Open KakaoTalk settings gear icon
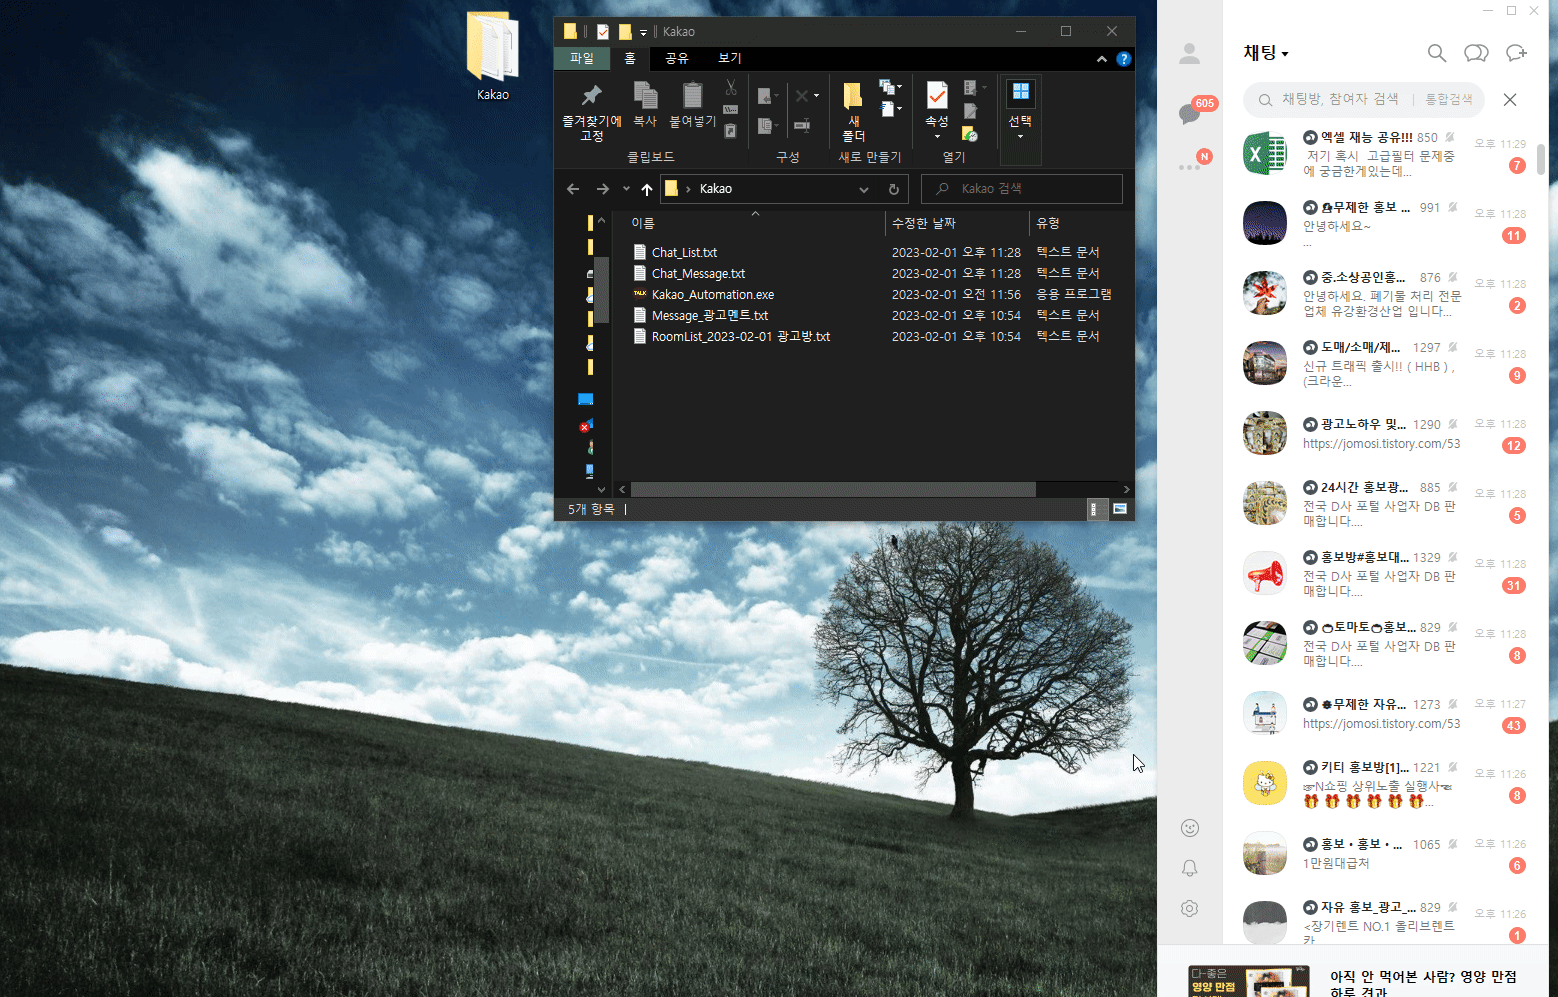 click(1189, 908)
